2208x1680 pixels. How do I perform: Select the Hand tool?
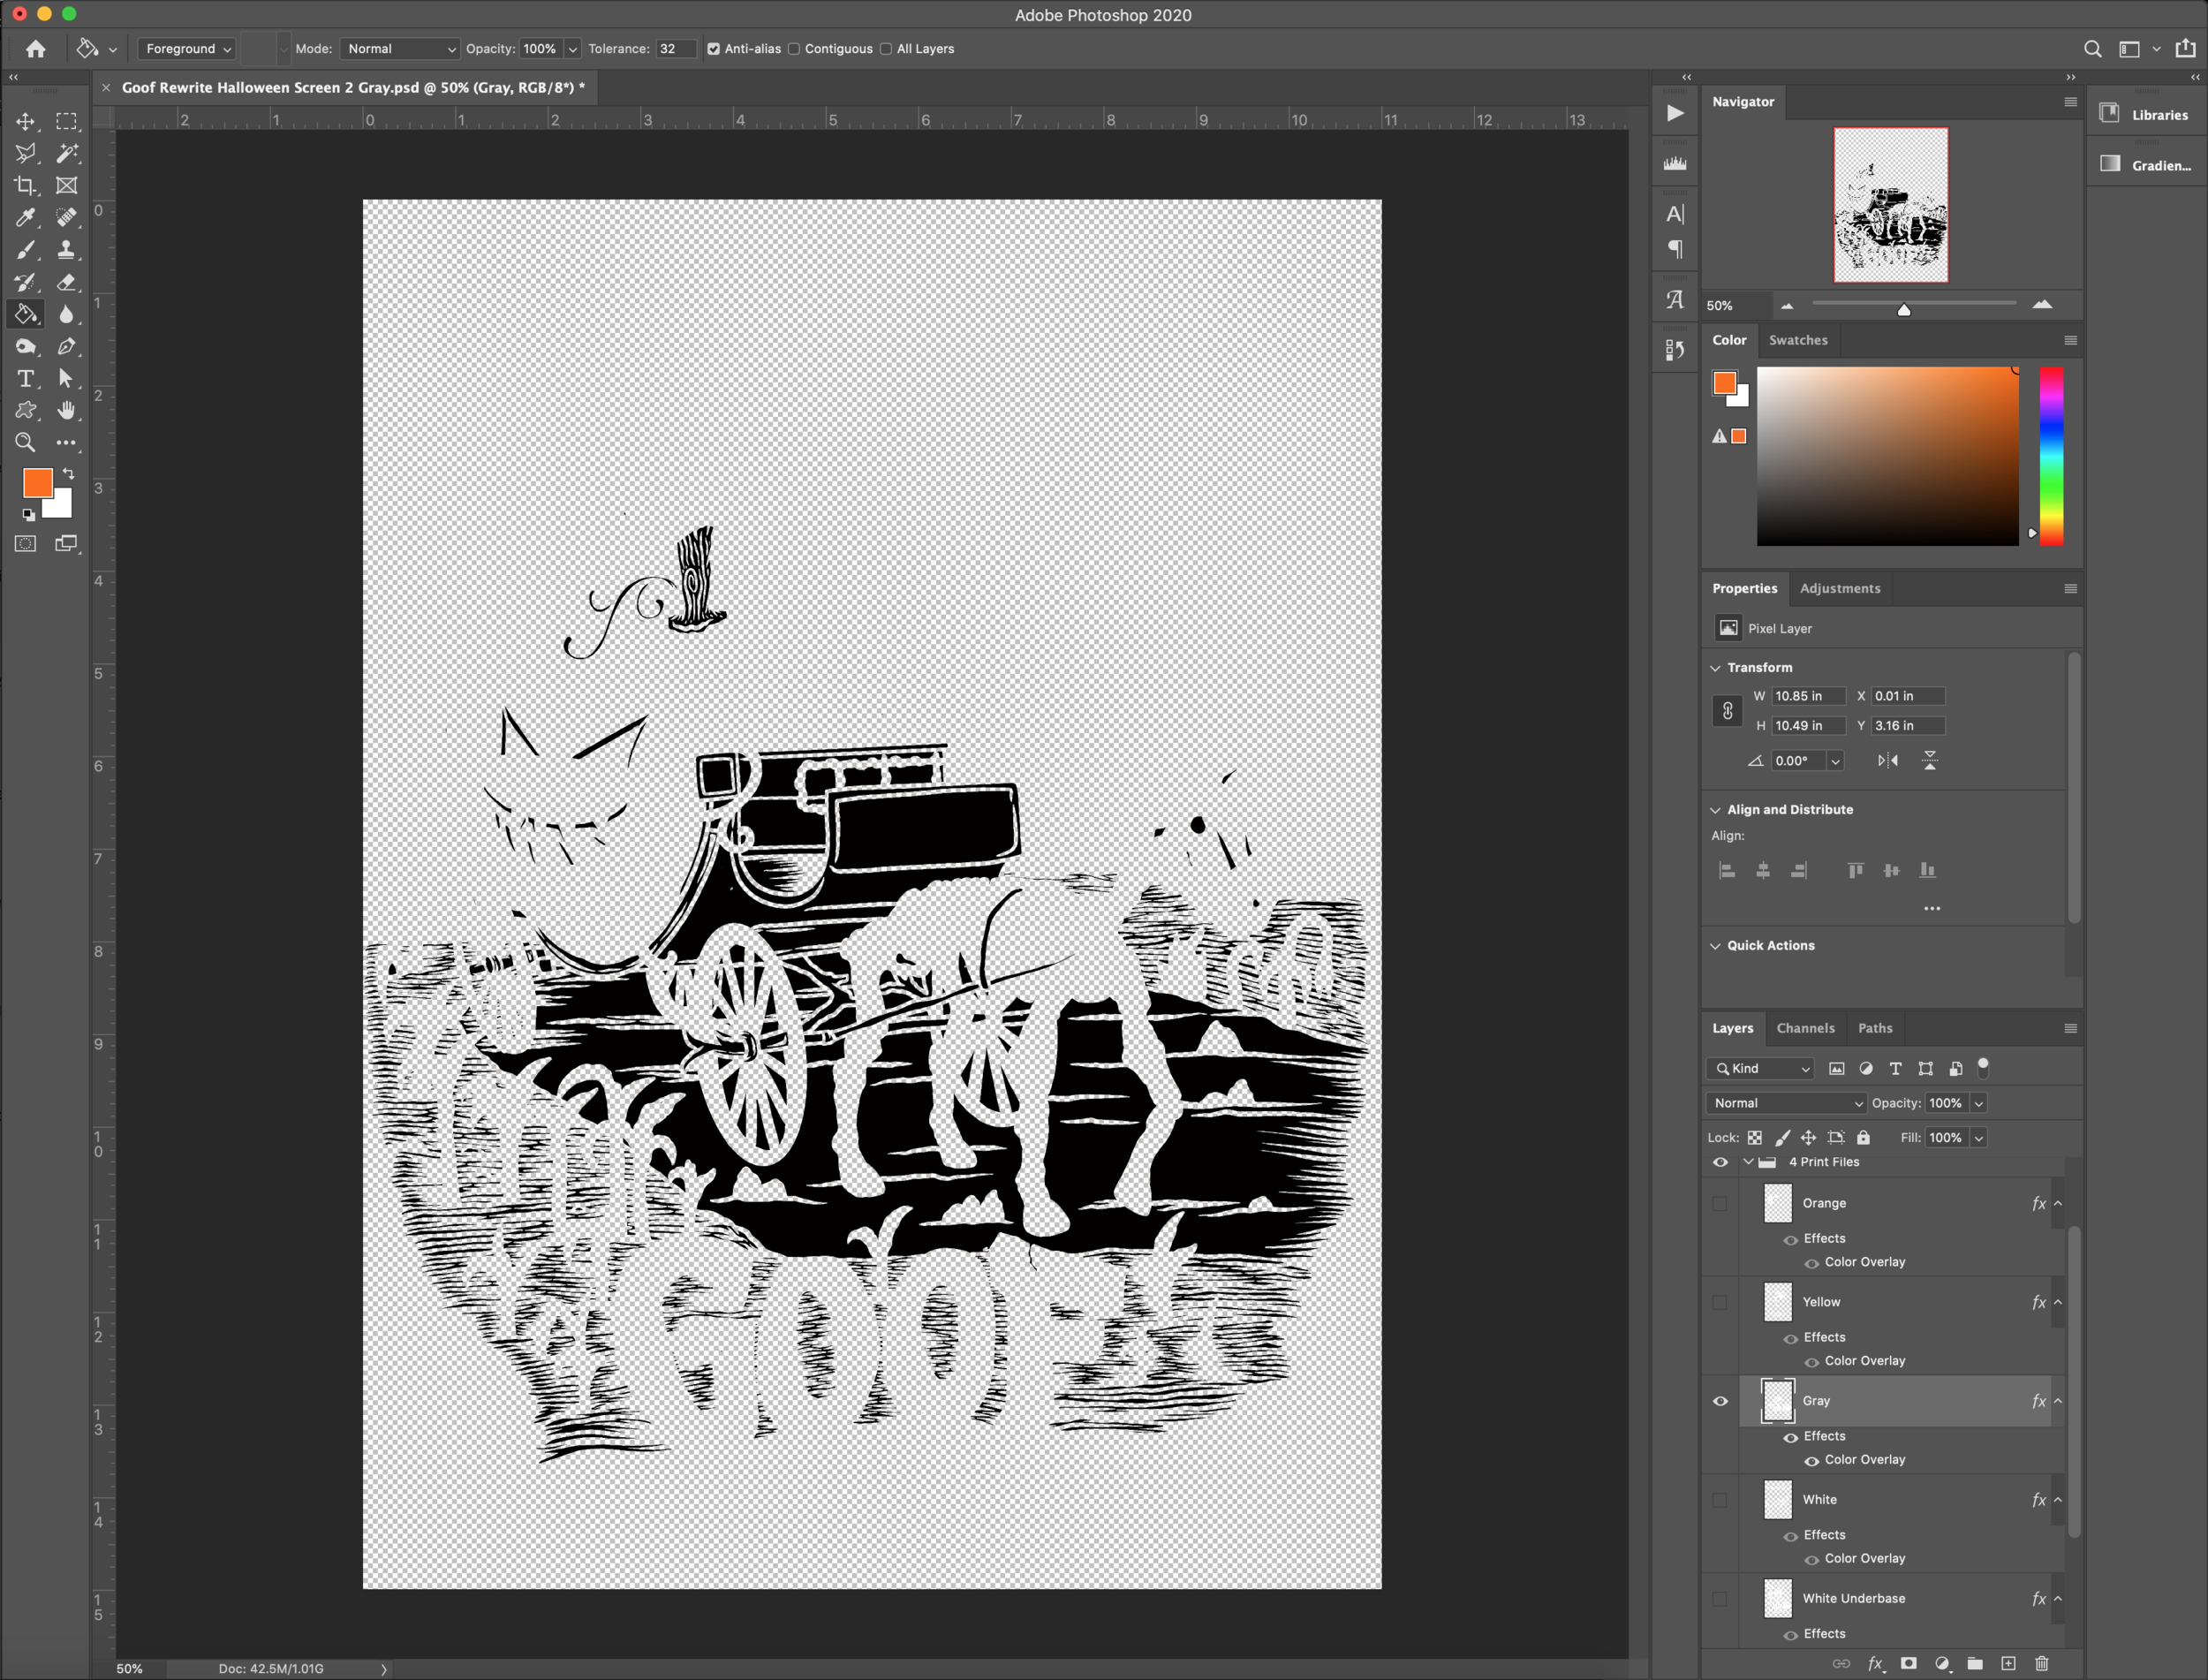click(66, 411)
